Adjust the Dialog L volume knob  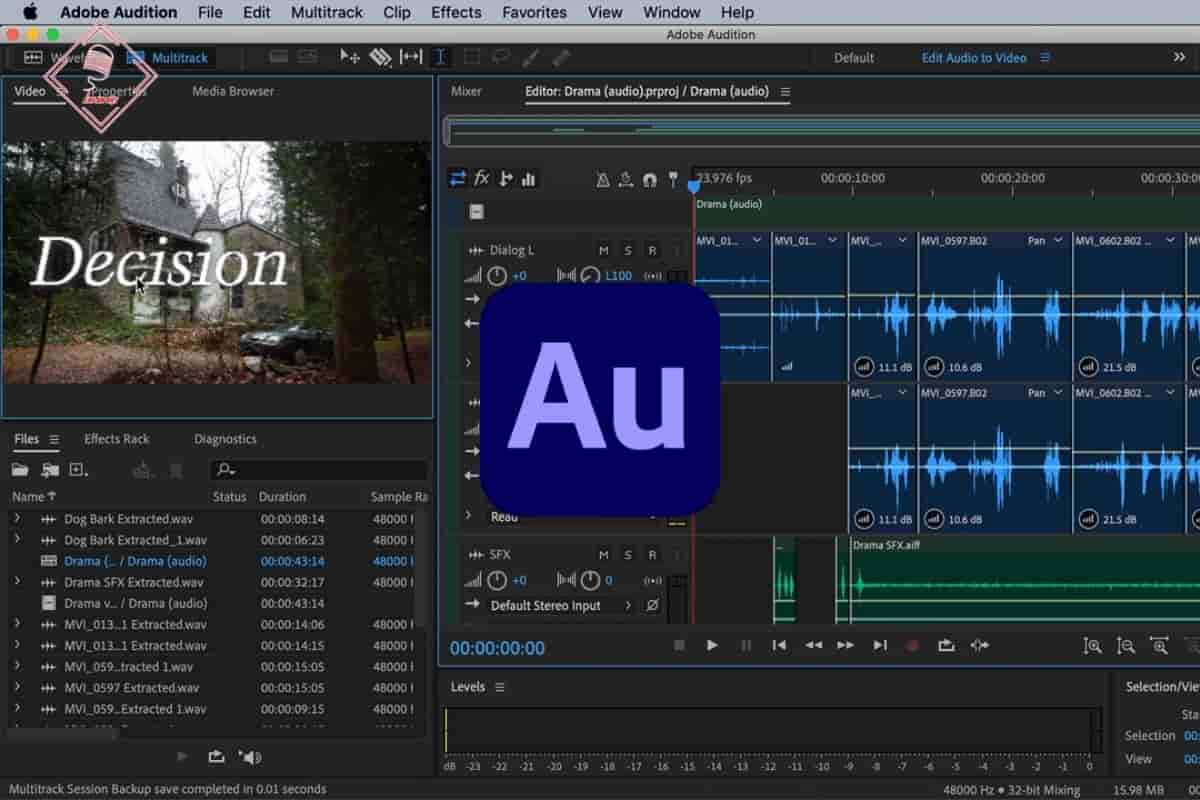497,274
